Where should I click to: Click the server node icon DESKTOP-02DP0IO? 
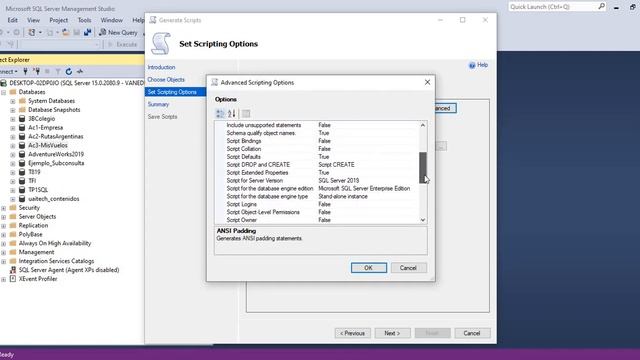4,83
